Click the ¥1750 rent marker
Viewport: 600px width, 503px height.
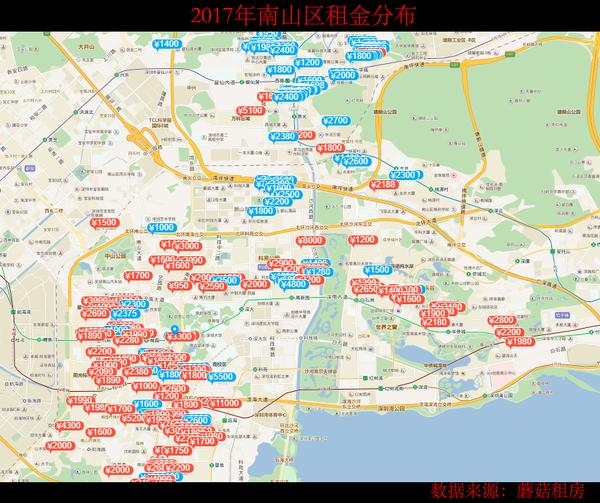pos(178,451)
